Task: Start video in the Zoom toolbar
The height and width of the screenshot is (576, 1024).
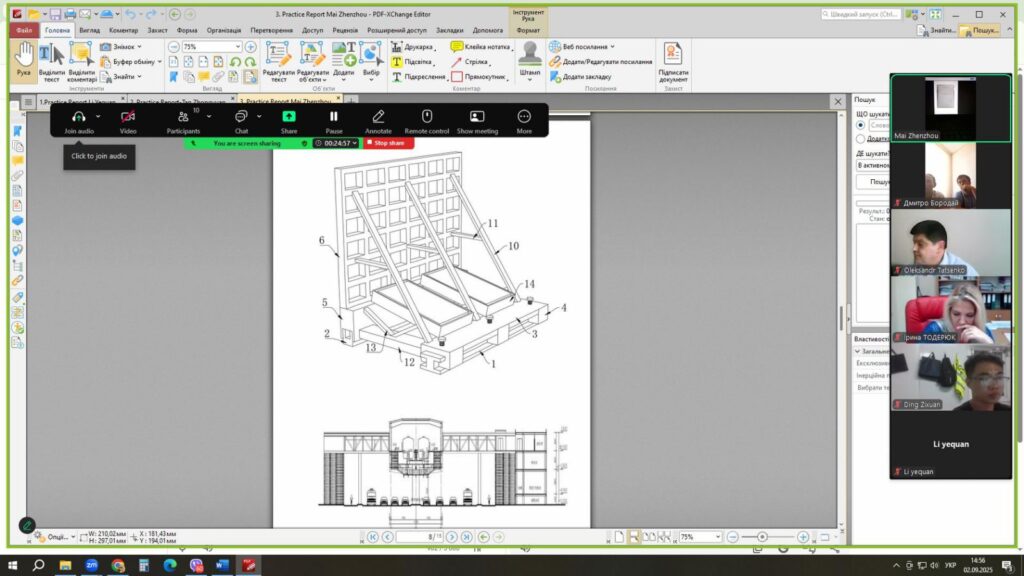Action: pyautogui.click(x=128, y=121)
